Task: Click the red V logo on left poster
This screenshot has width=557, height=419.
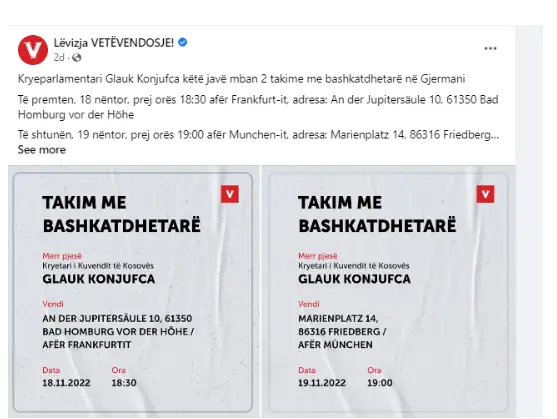Action: pyautogui.click(x=229, y=194)
